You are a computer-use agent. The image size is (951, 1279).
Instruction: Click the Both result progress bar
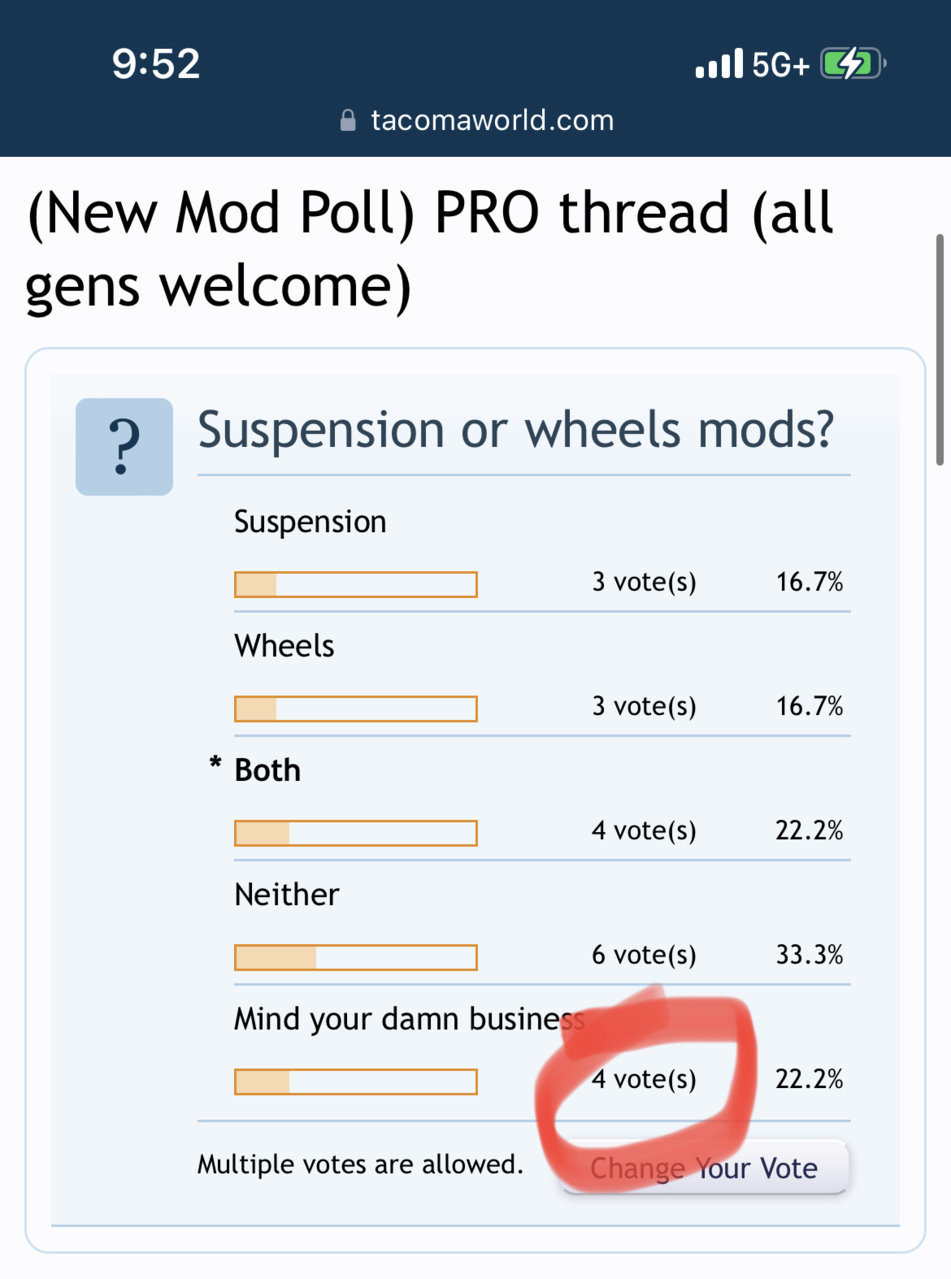coord(356,832)
